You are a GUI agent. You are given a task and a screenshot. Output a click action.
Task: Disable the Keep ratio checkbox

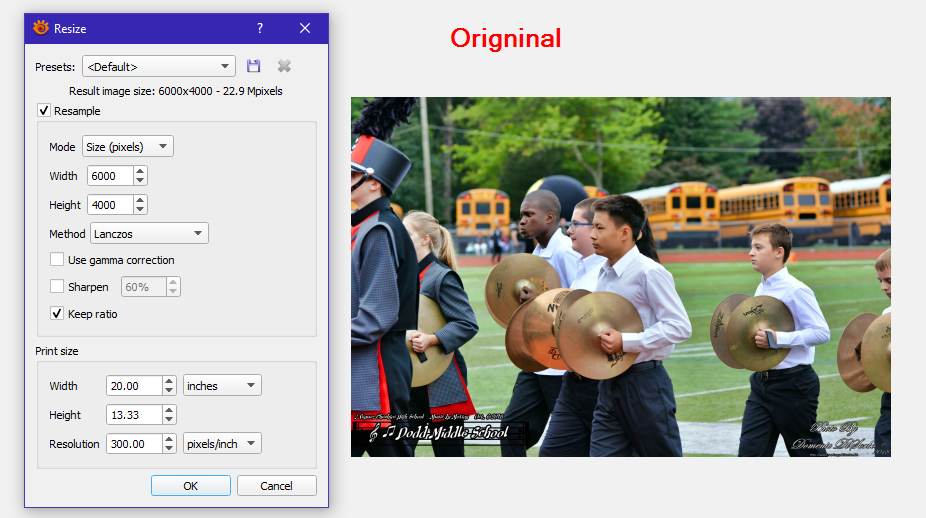pyautogui.click(x=57, y=314)
